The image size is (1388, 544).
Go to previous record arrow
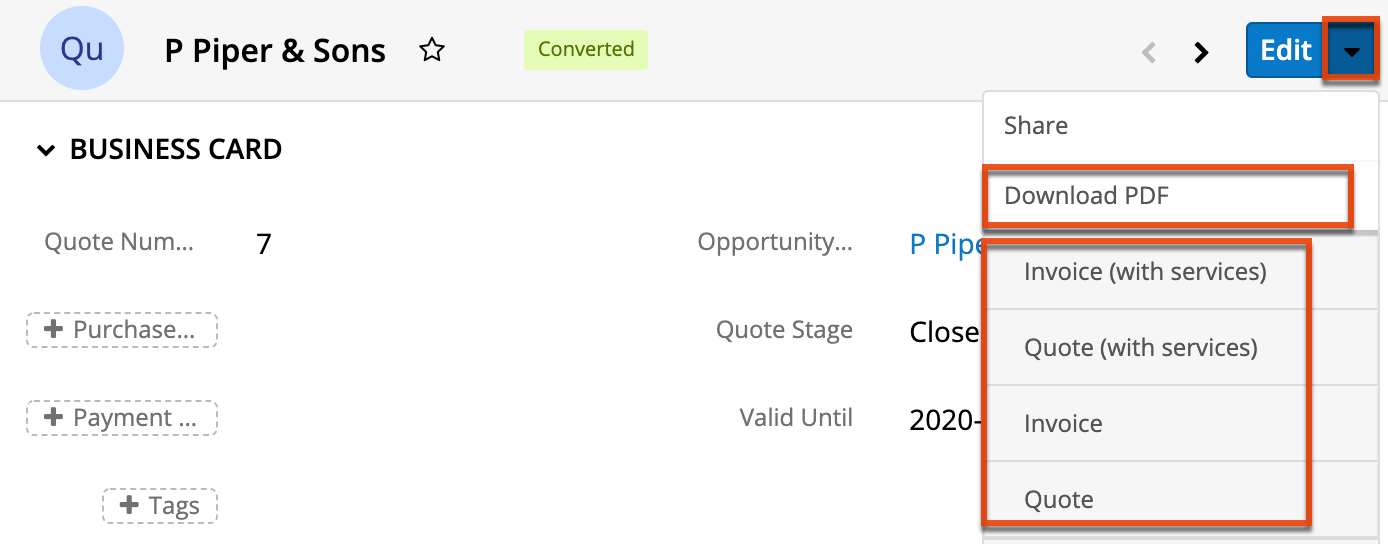1150,52
